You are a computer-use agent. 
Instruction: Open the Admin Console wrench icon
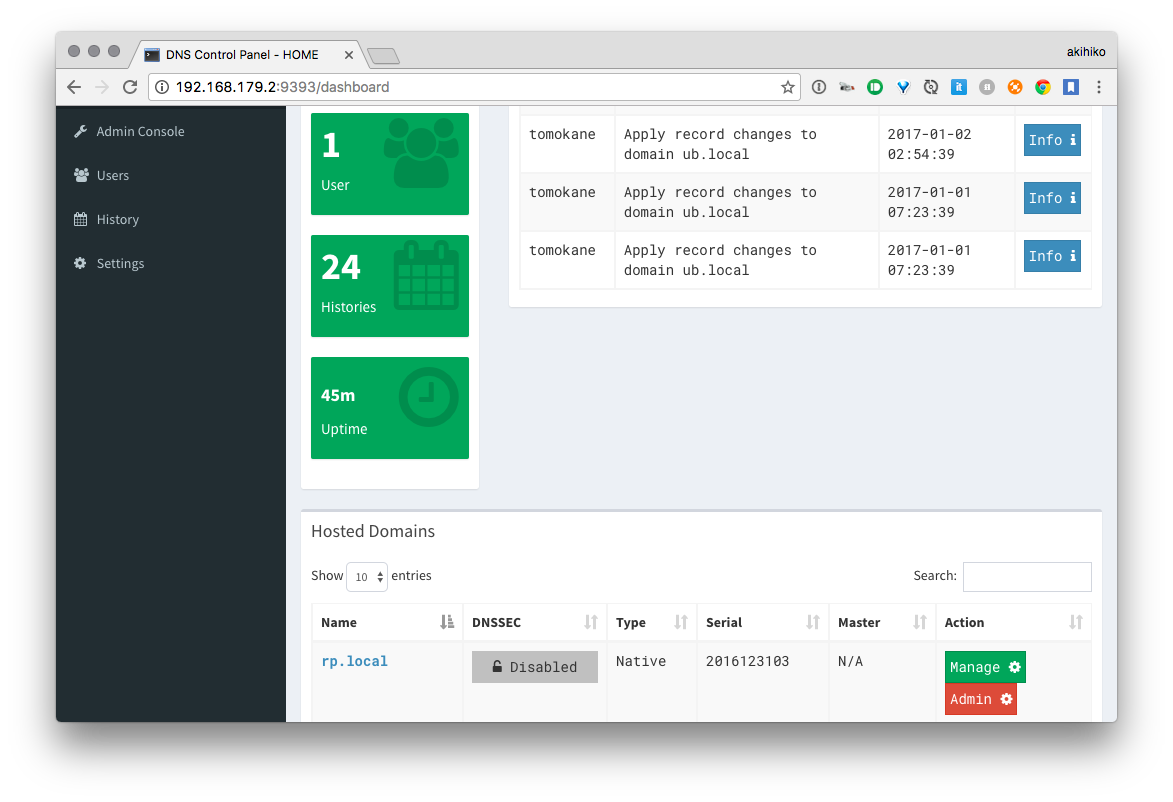tap(79, 131)
